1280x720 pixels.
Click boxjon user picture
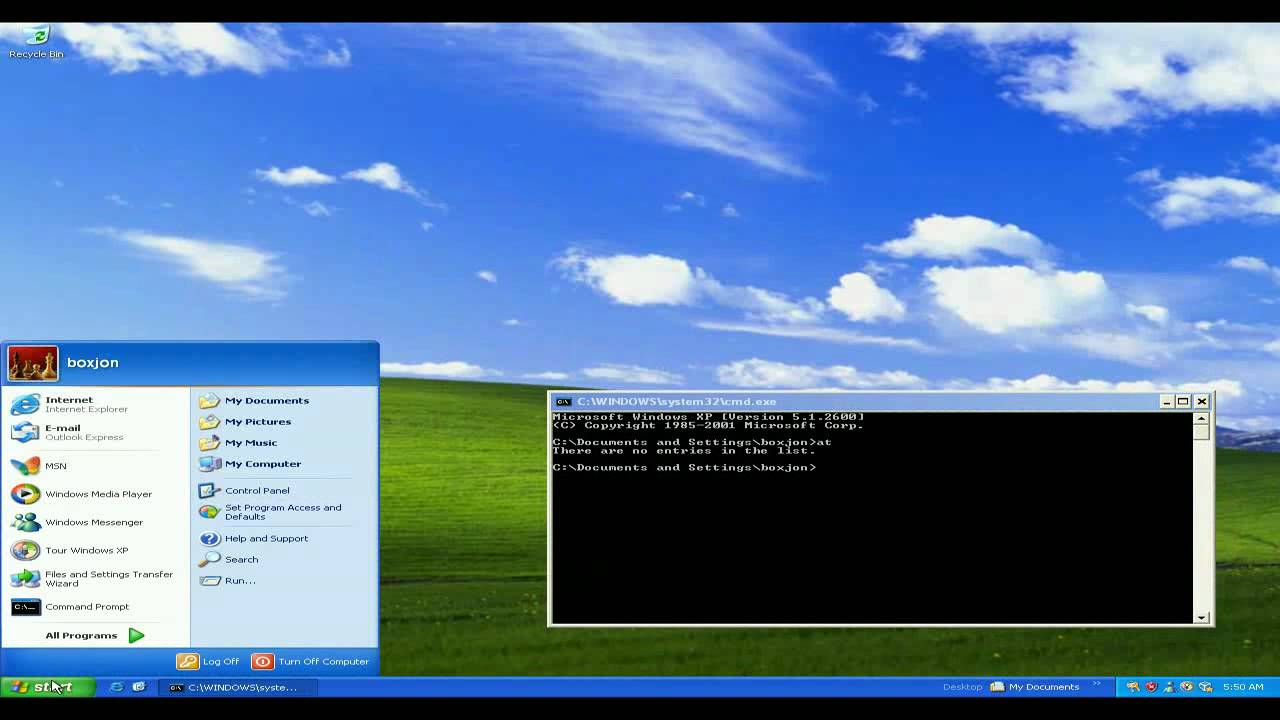click(33, 364)
